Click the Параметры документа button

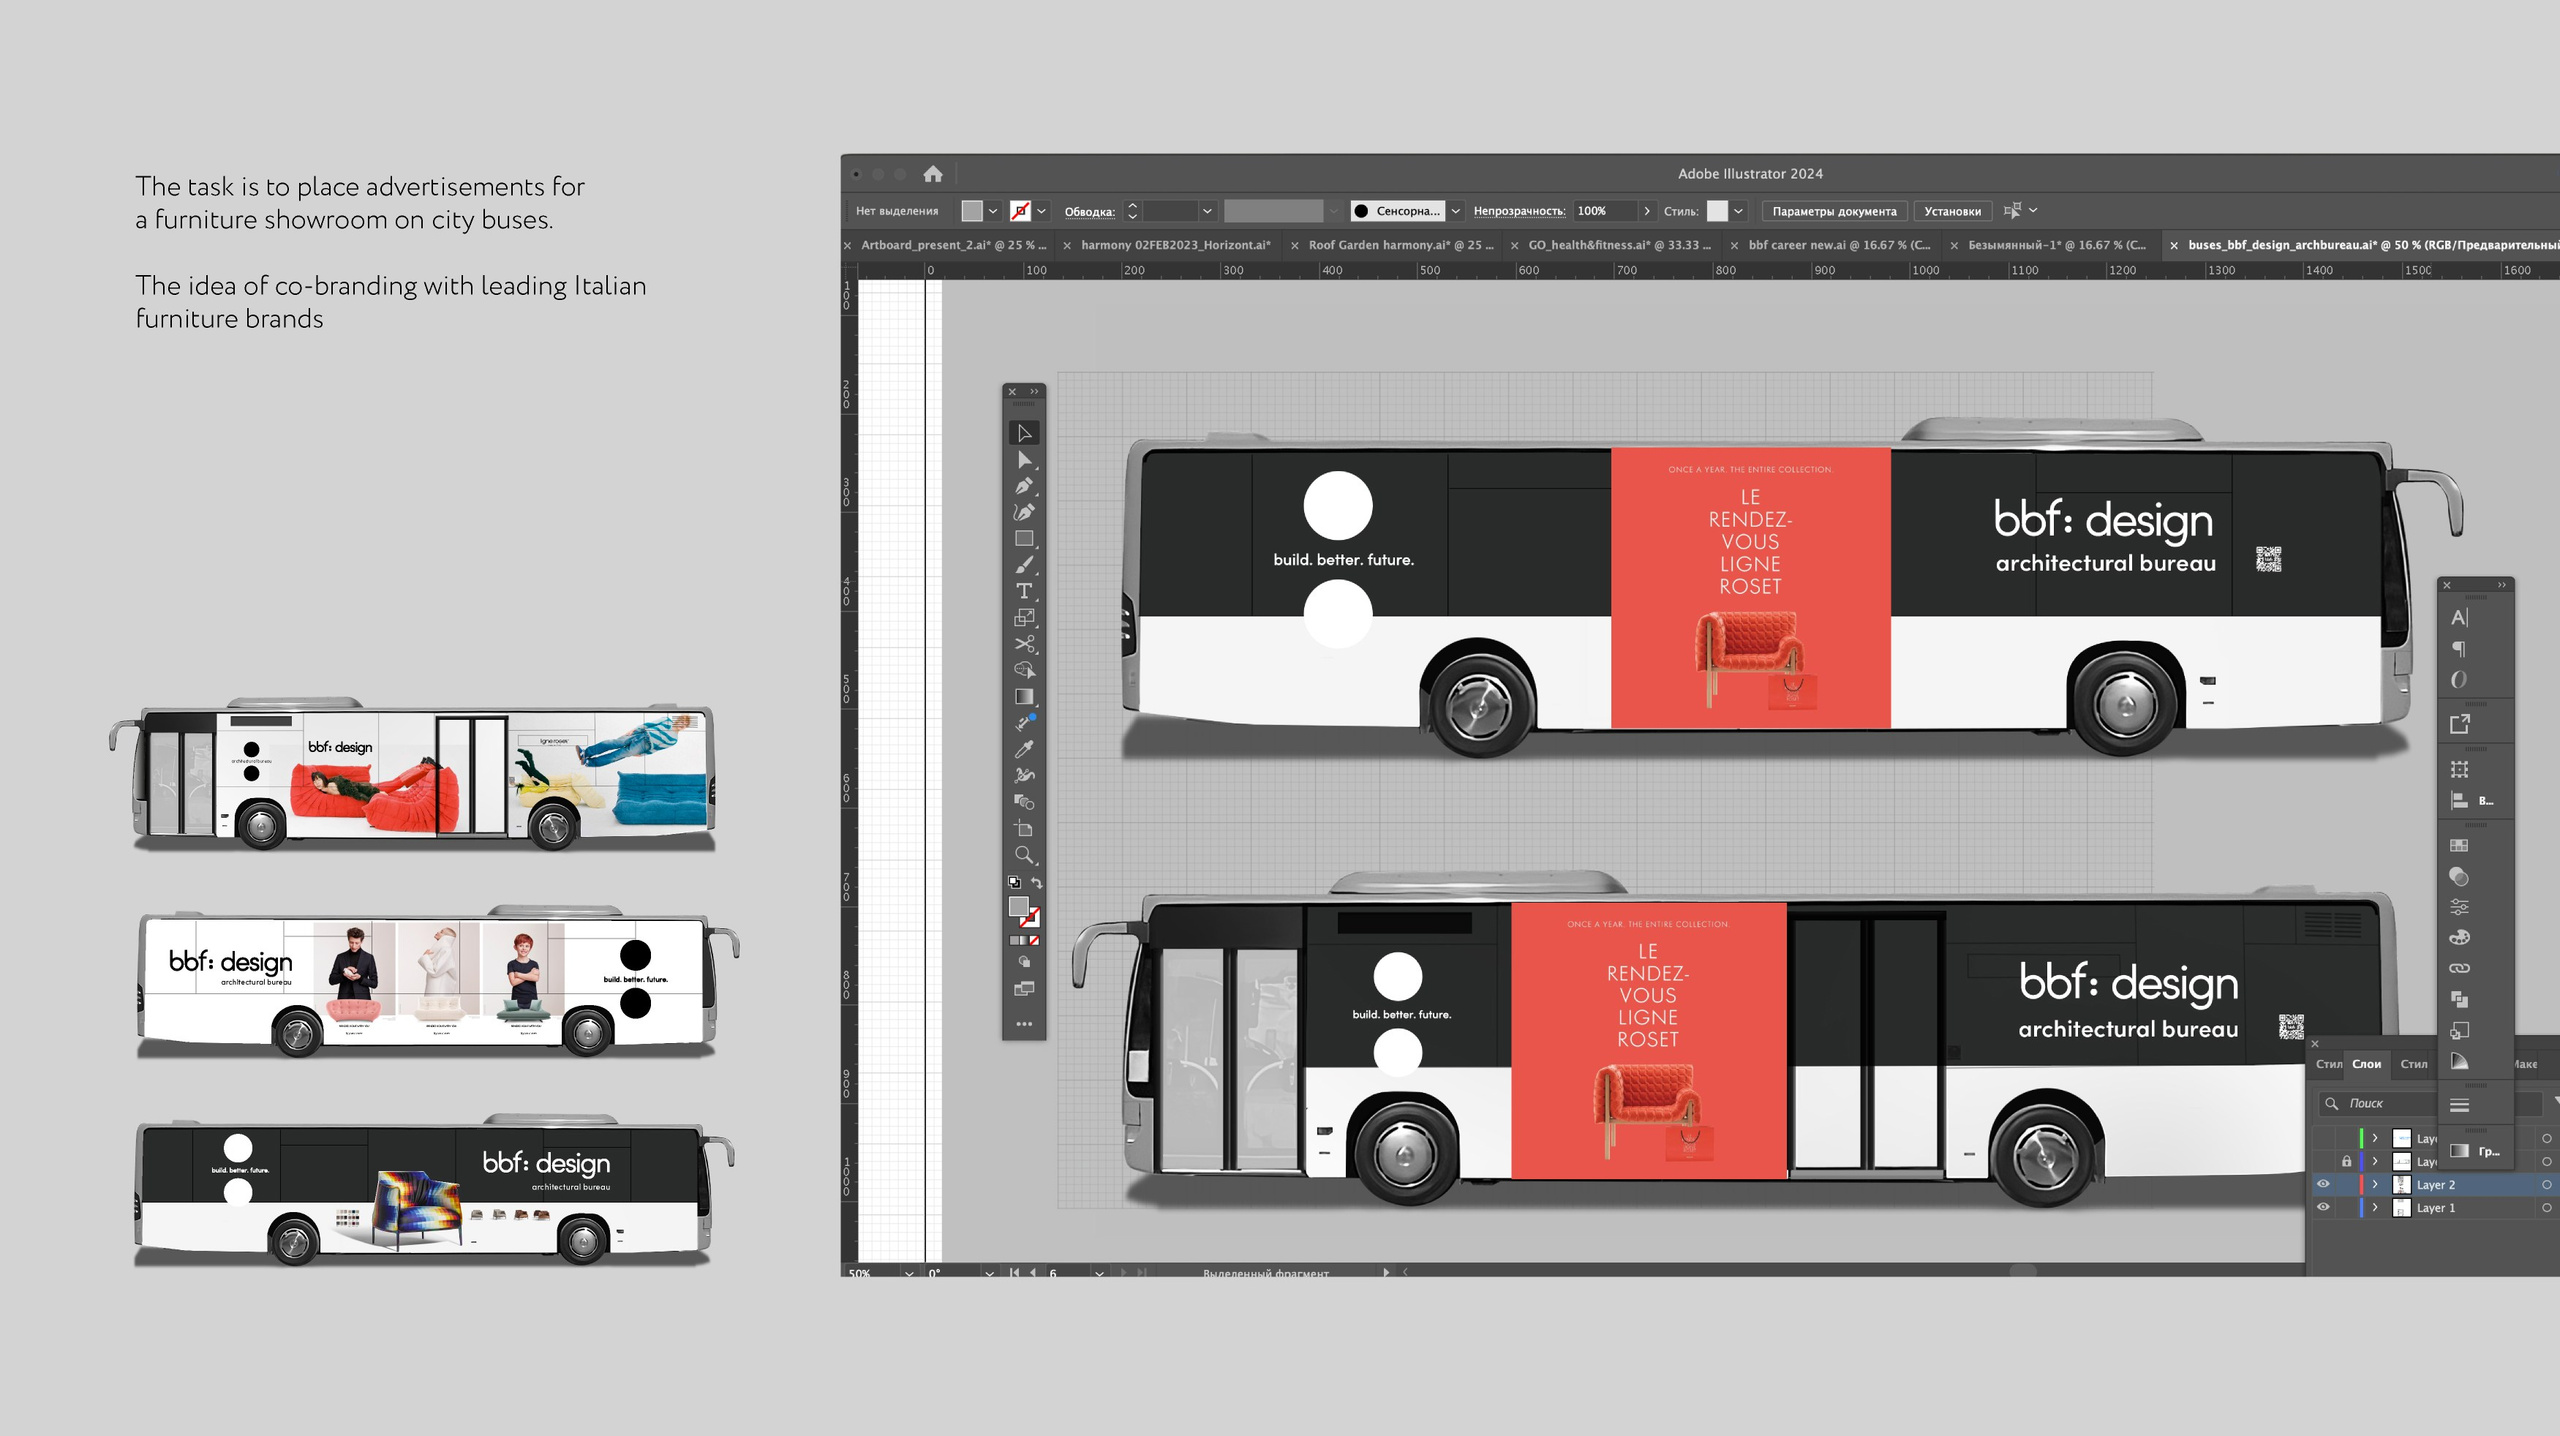pyautogui.click(x=1833, y=211)
